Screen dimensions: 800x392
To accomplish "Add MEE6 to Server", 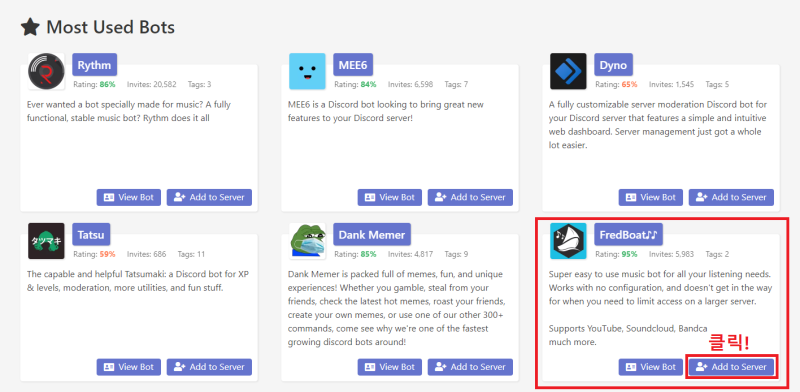I will click(x=470, y=197).
